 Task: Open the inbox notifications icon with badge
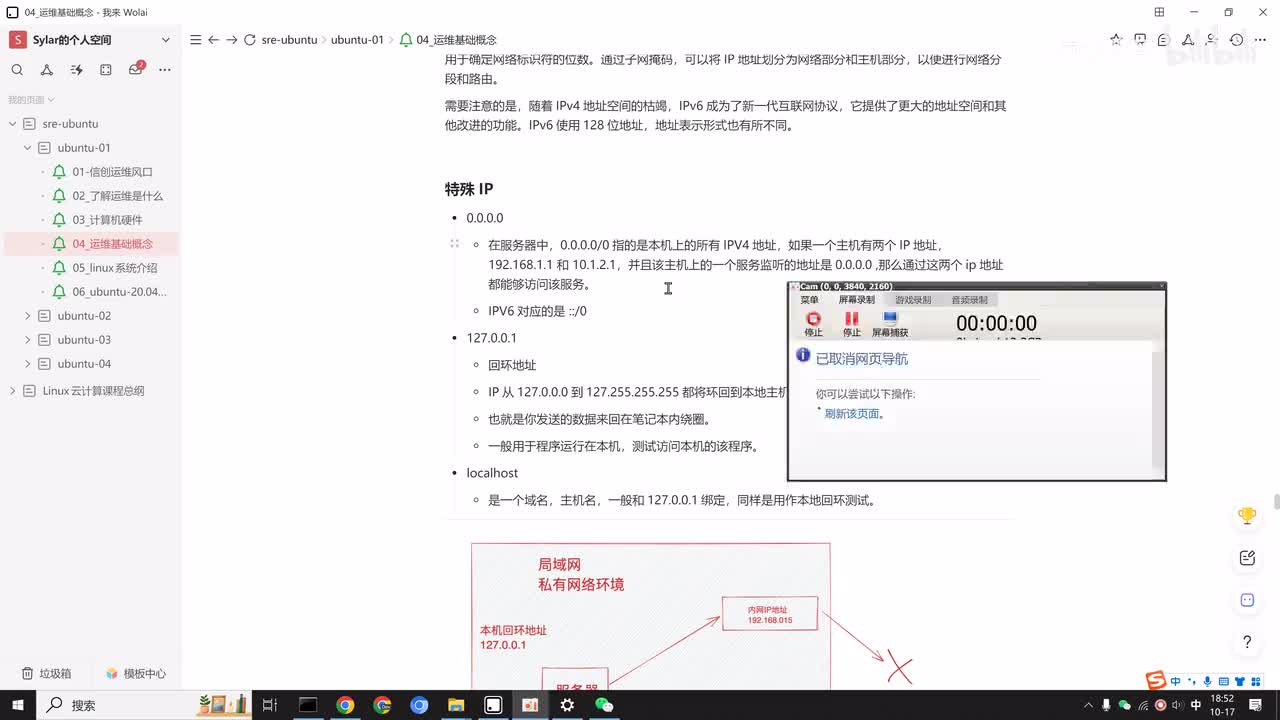coord(136,69)
